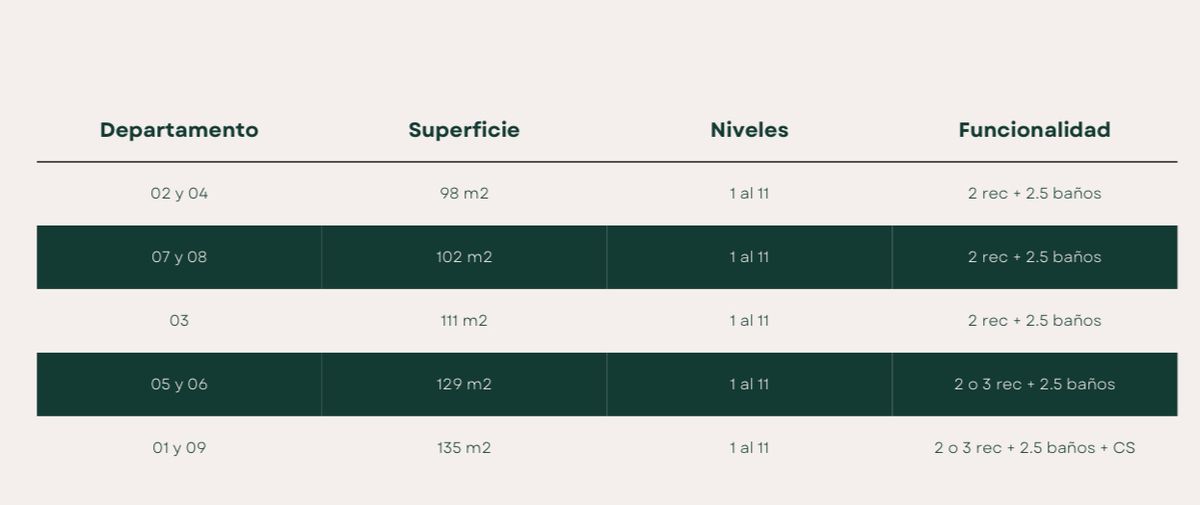The image size is (1200, 505).
Task: Click the Superficie column header
Action: click(x=464, y=130)
